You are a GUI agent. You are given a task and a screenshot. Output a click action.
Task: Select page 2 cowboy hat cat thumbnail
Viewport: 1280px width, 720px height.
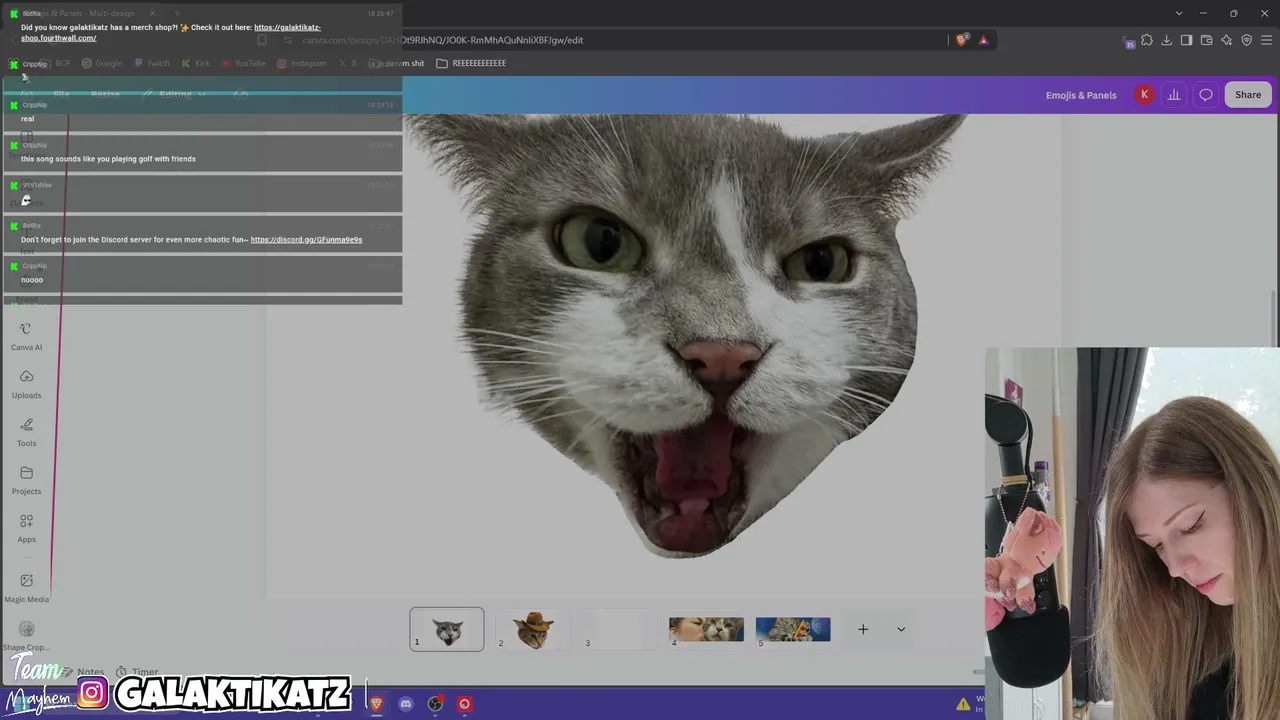point(533,629)
